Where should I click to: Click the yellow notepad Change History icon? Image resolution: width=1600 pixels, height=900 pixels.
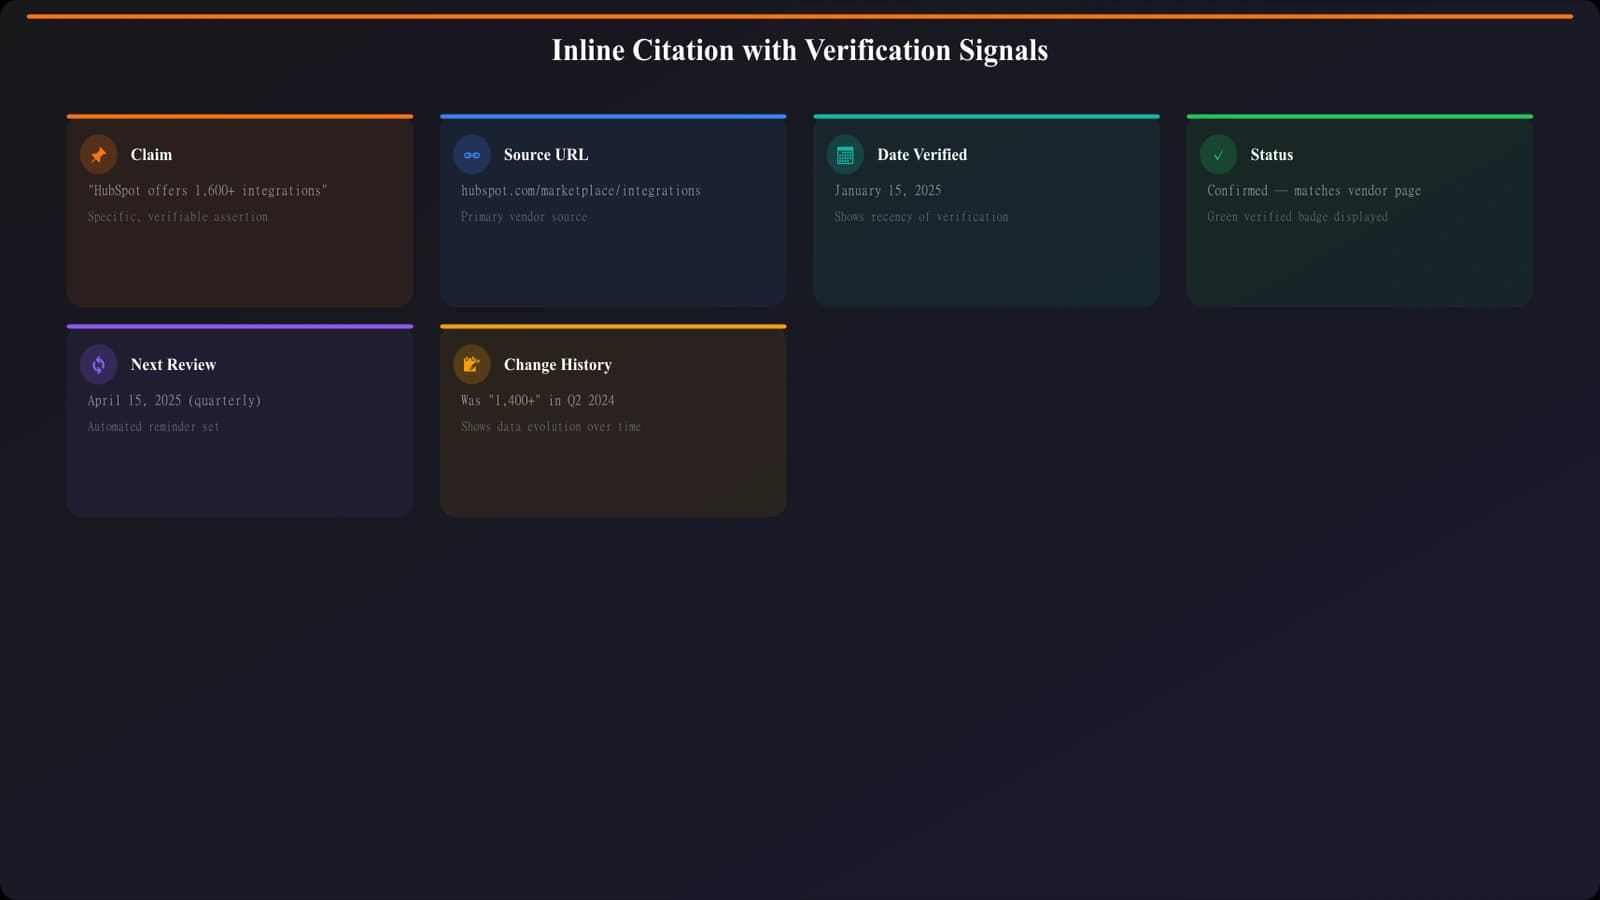tap(472, 365)
